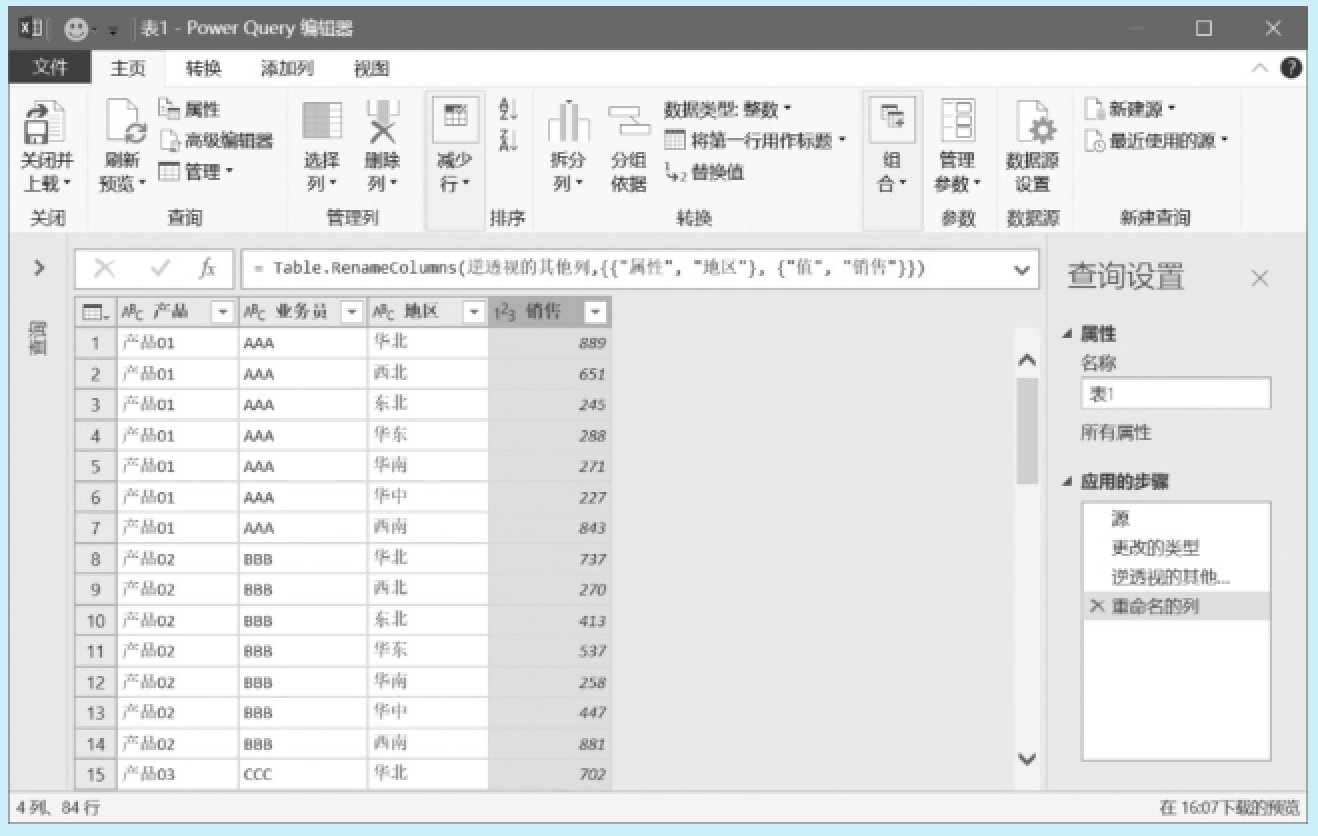
Task: Open 数据源设置 data source settings
Action: [x=1032, y=124]
